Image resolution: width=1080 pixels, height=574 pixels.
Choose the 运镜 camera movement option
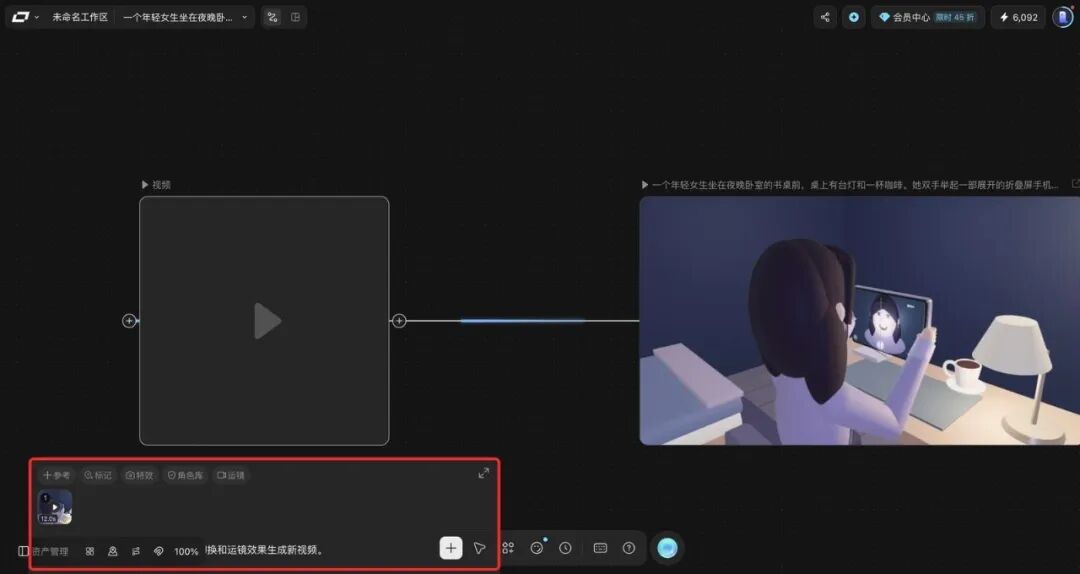tap(231, 475)
